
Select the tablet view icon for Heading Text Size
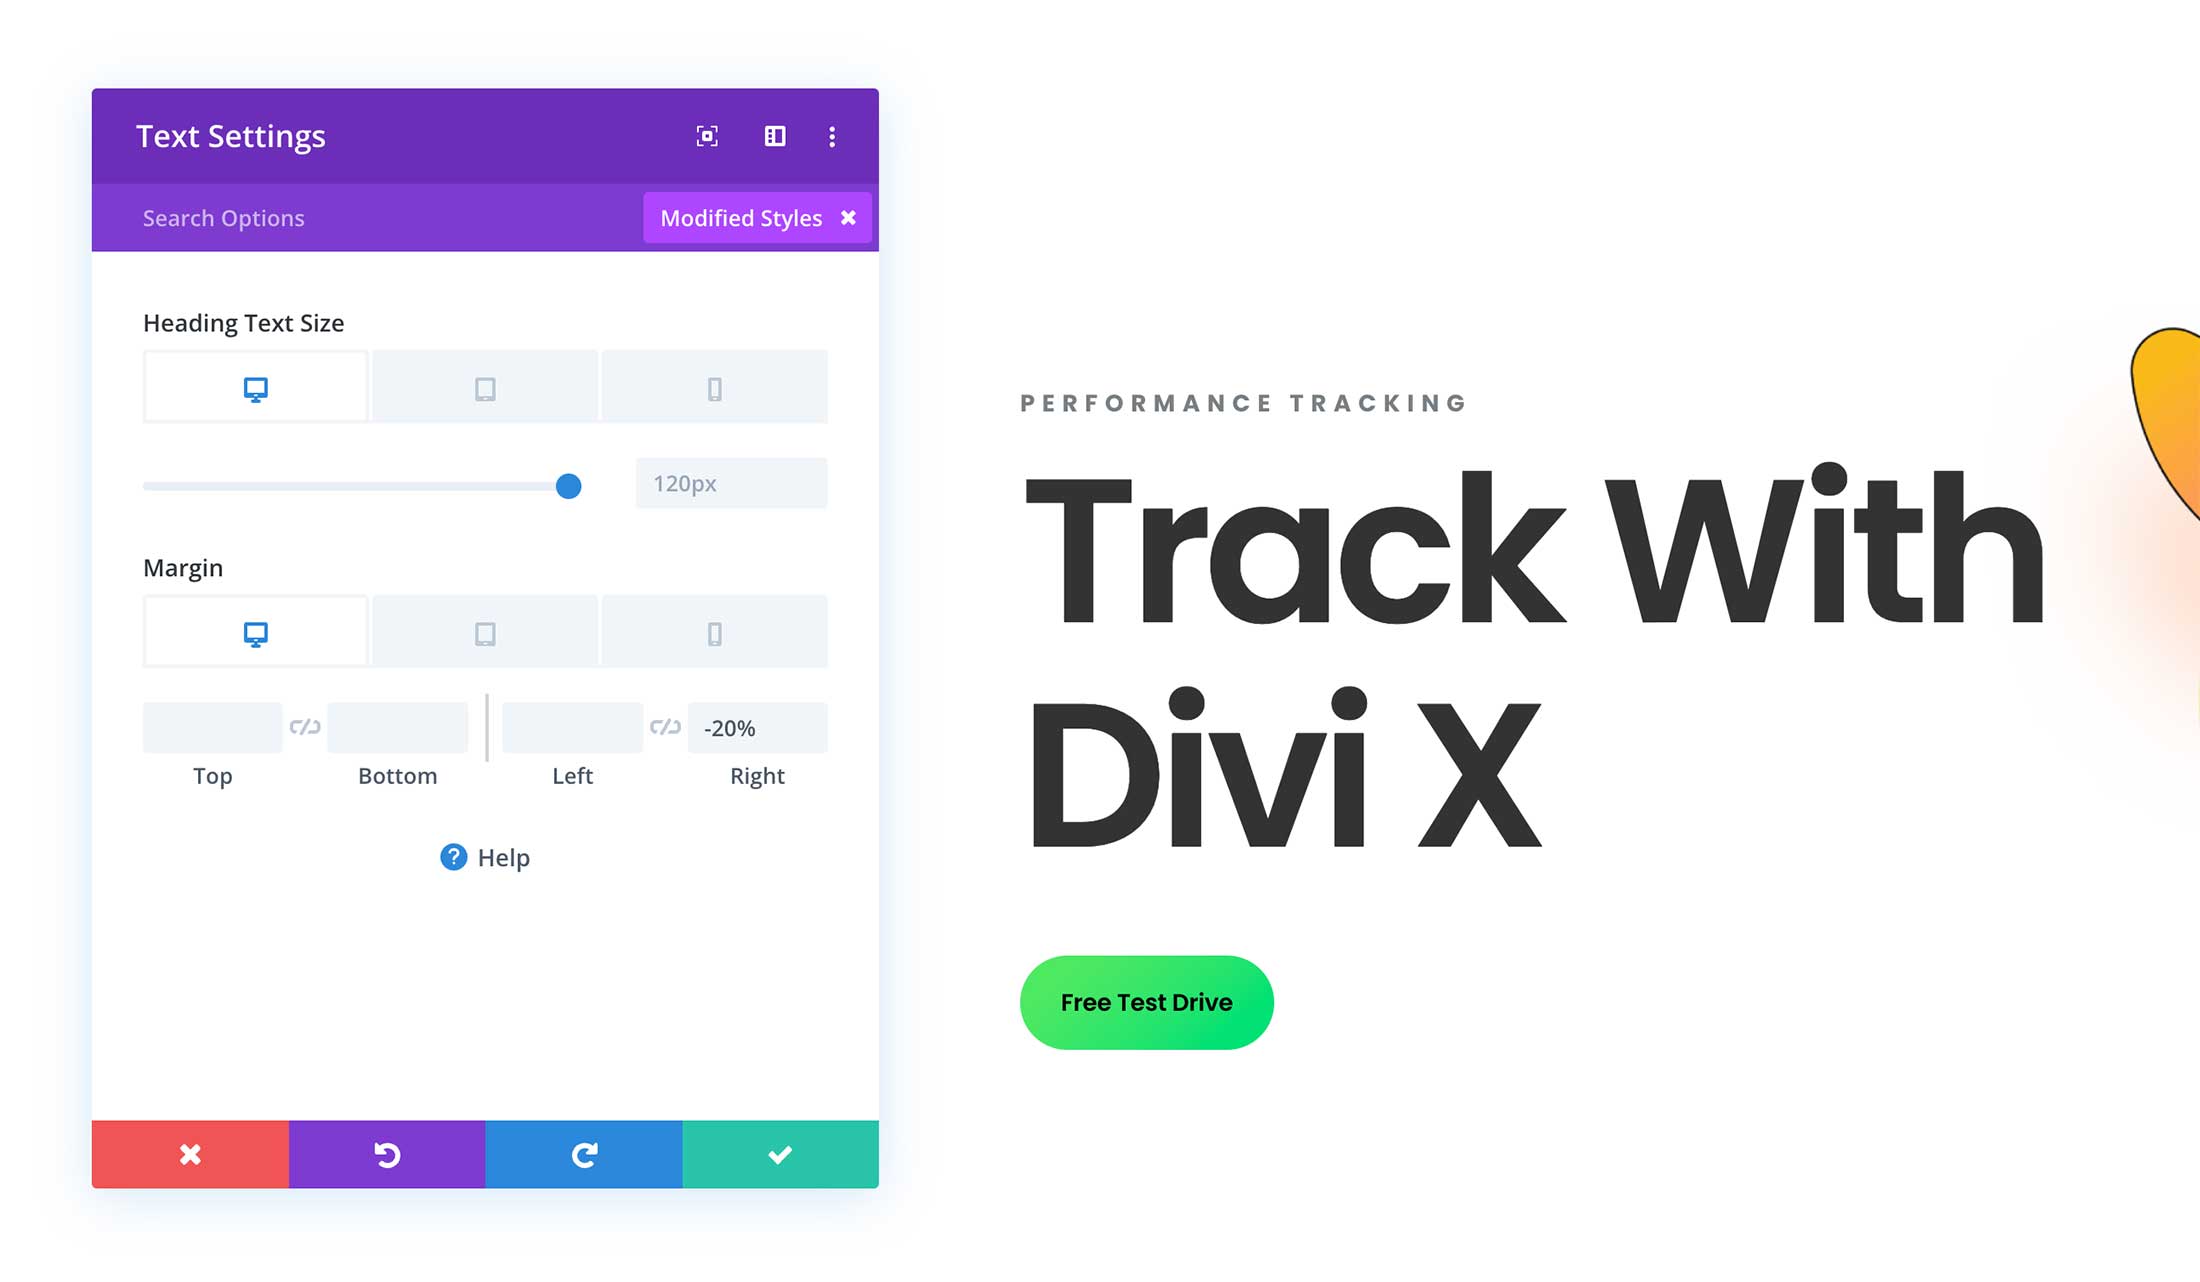coord(485,388)
